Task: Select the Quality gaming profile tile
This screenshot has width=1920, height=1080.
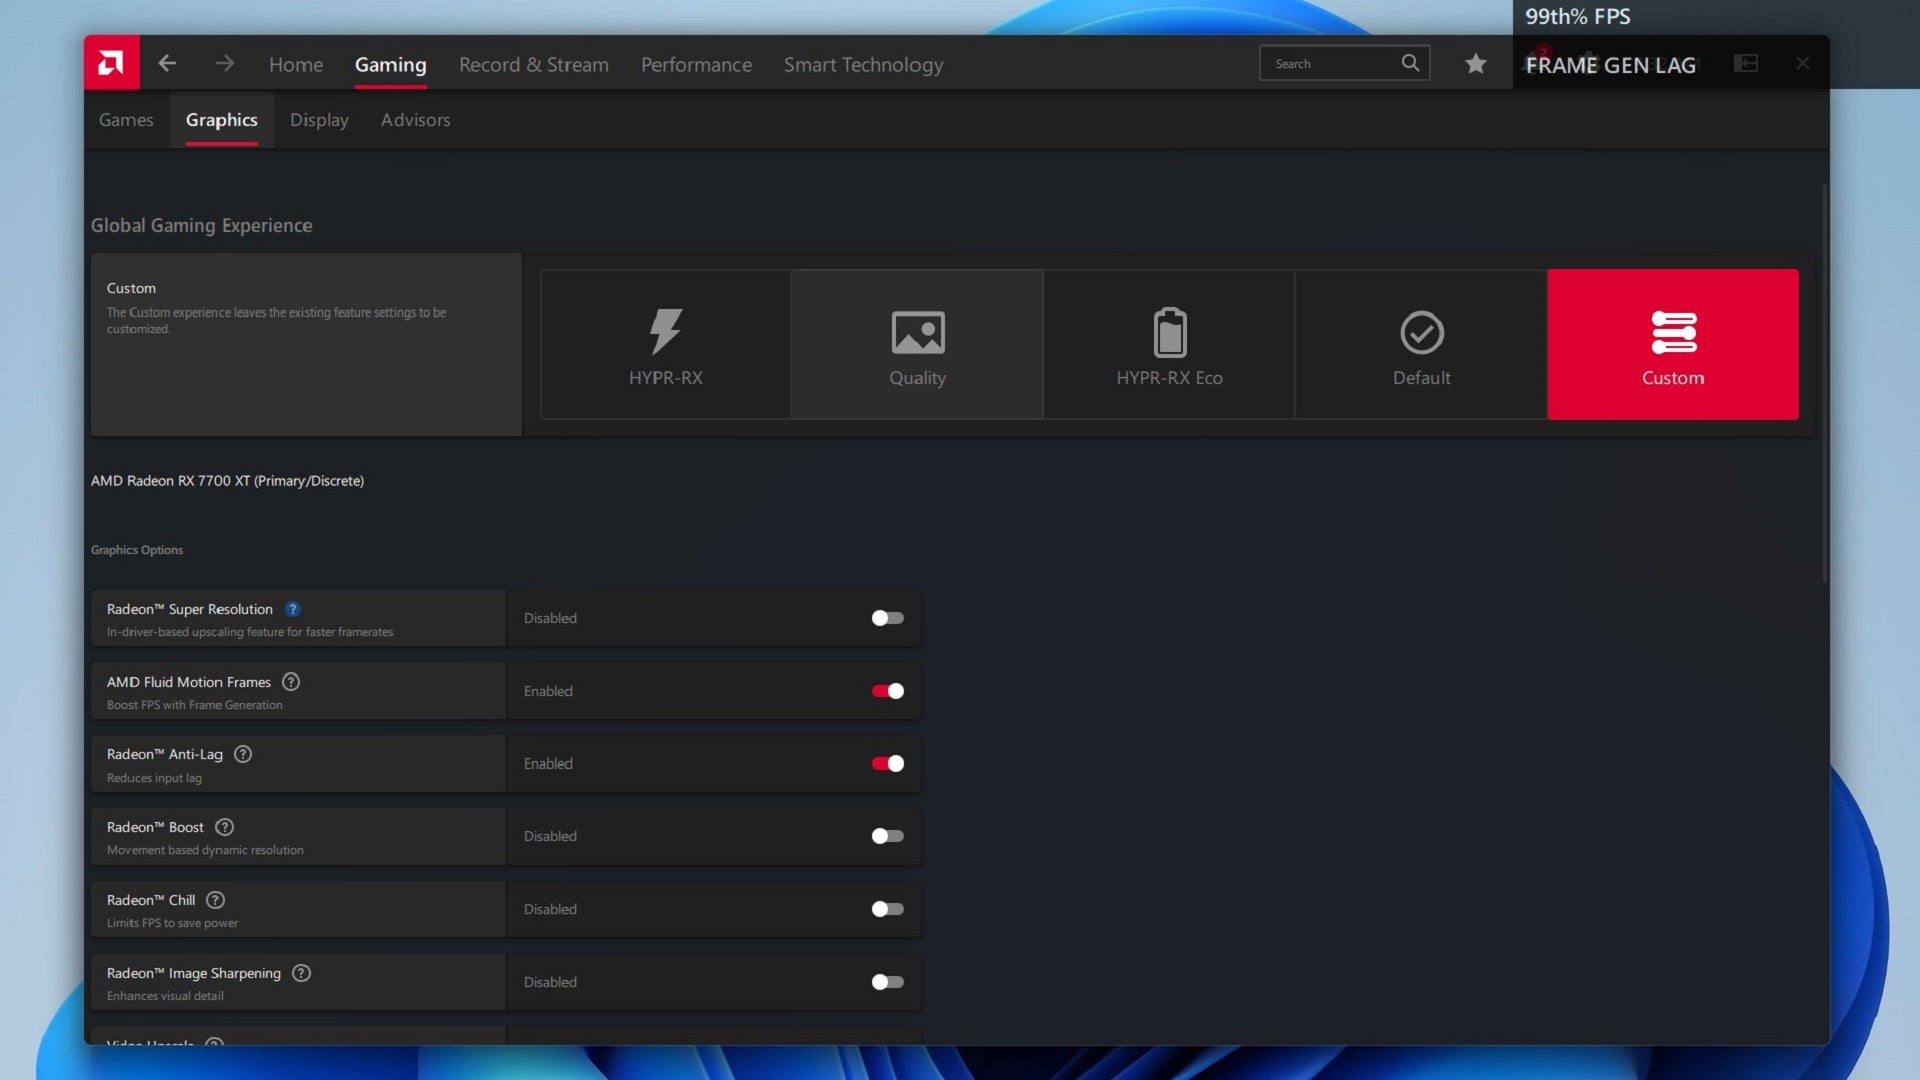Action: (x=917, y=343)
